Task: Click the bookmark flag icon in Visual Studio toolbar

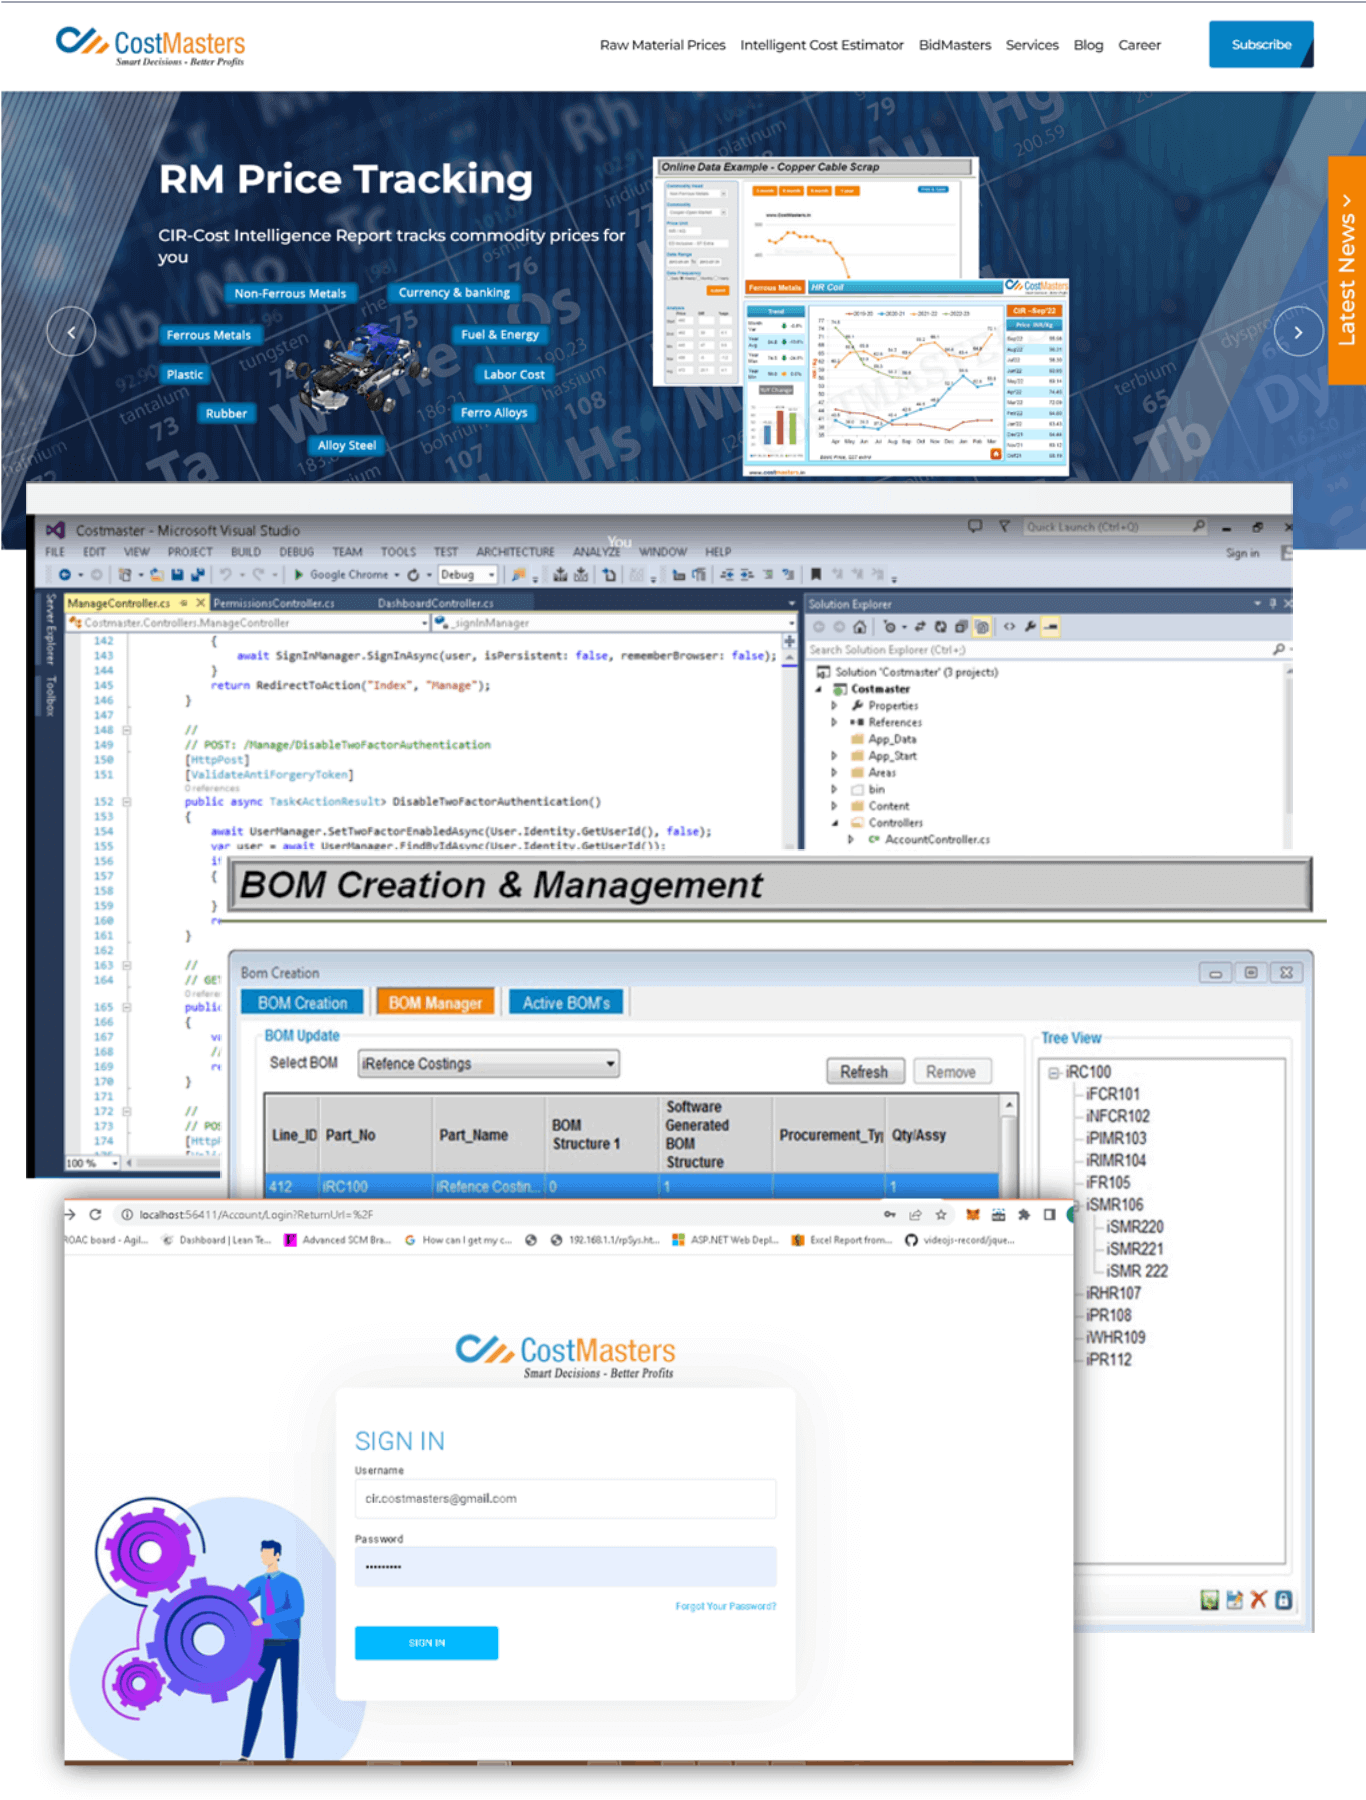Action: (816, 575)
